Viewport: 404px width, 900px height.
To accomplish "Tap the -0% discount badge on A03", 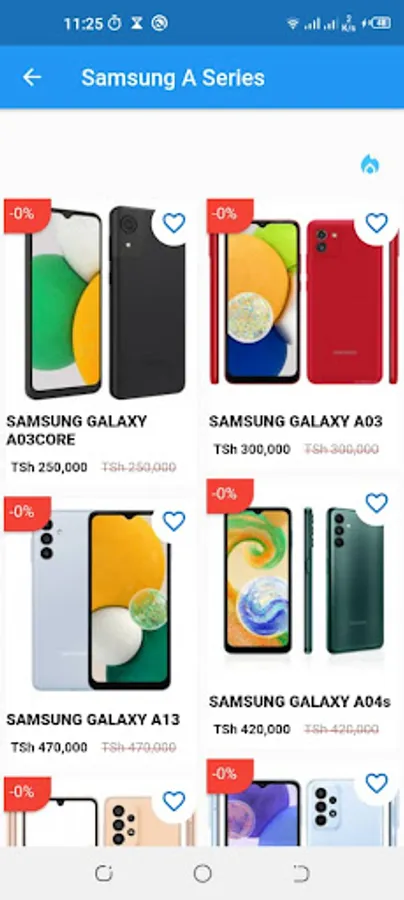I will (x=228, y=215).
